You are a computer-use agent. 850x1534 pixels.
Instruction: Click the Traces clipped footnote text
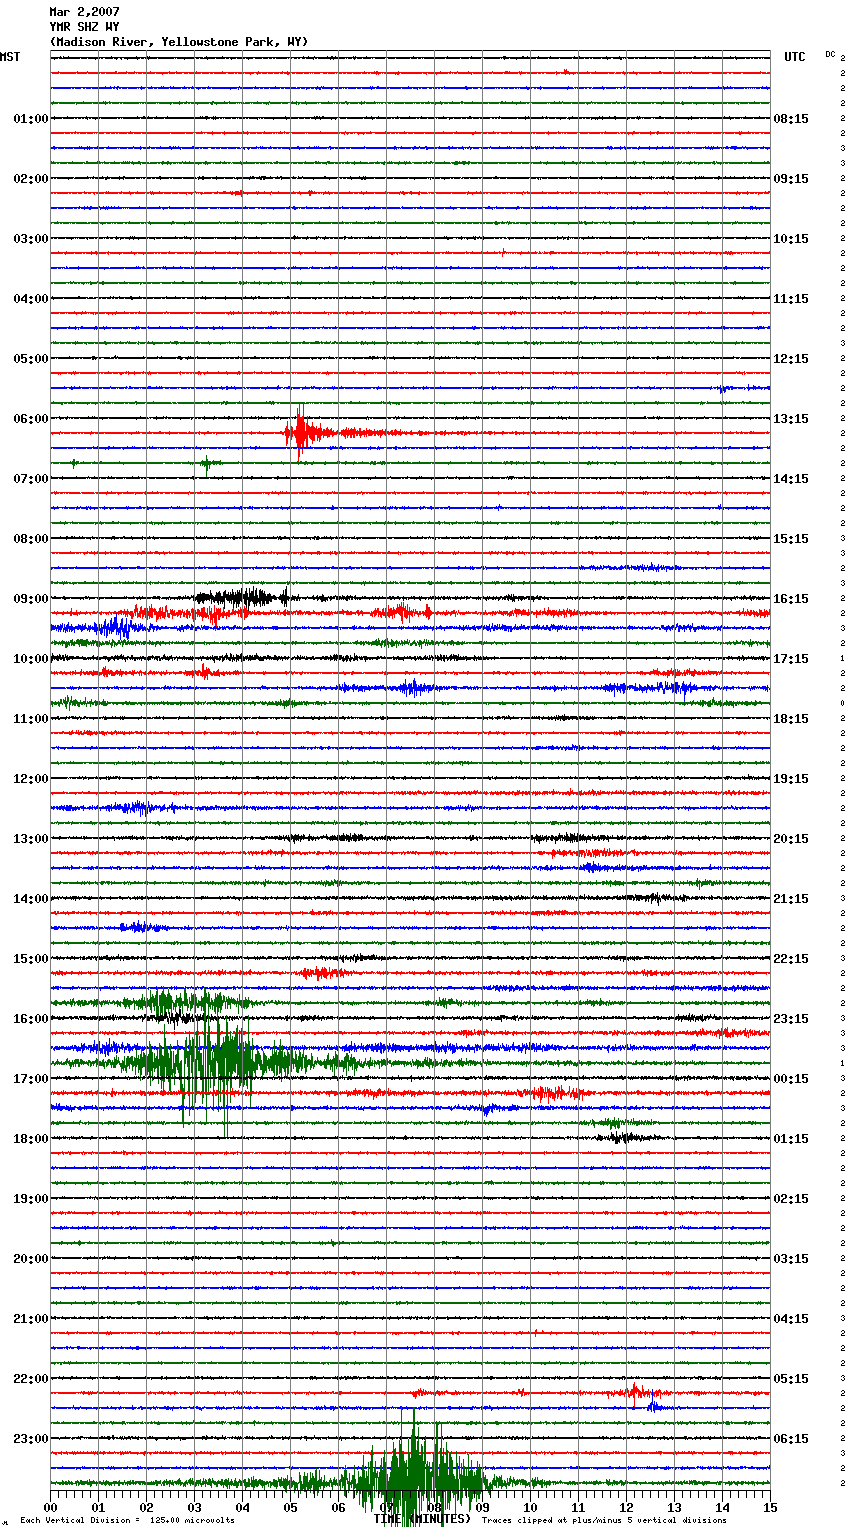tap(604, 1520)
